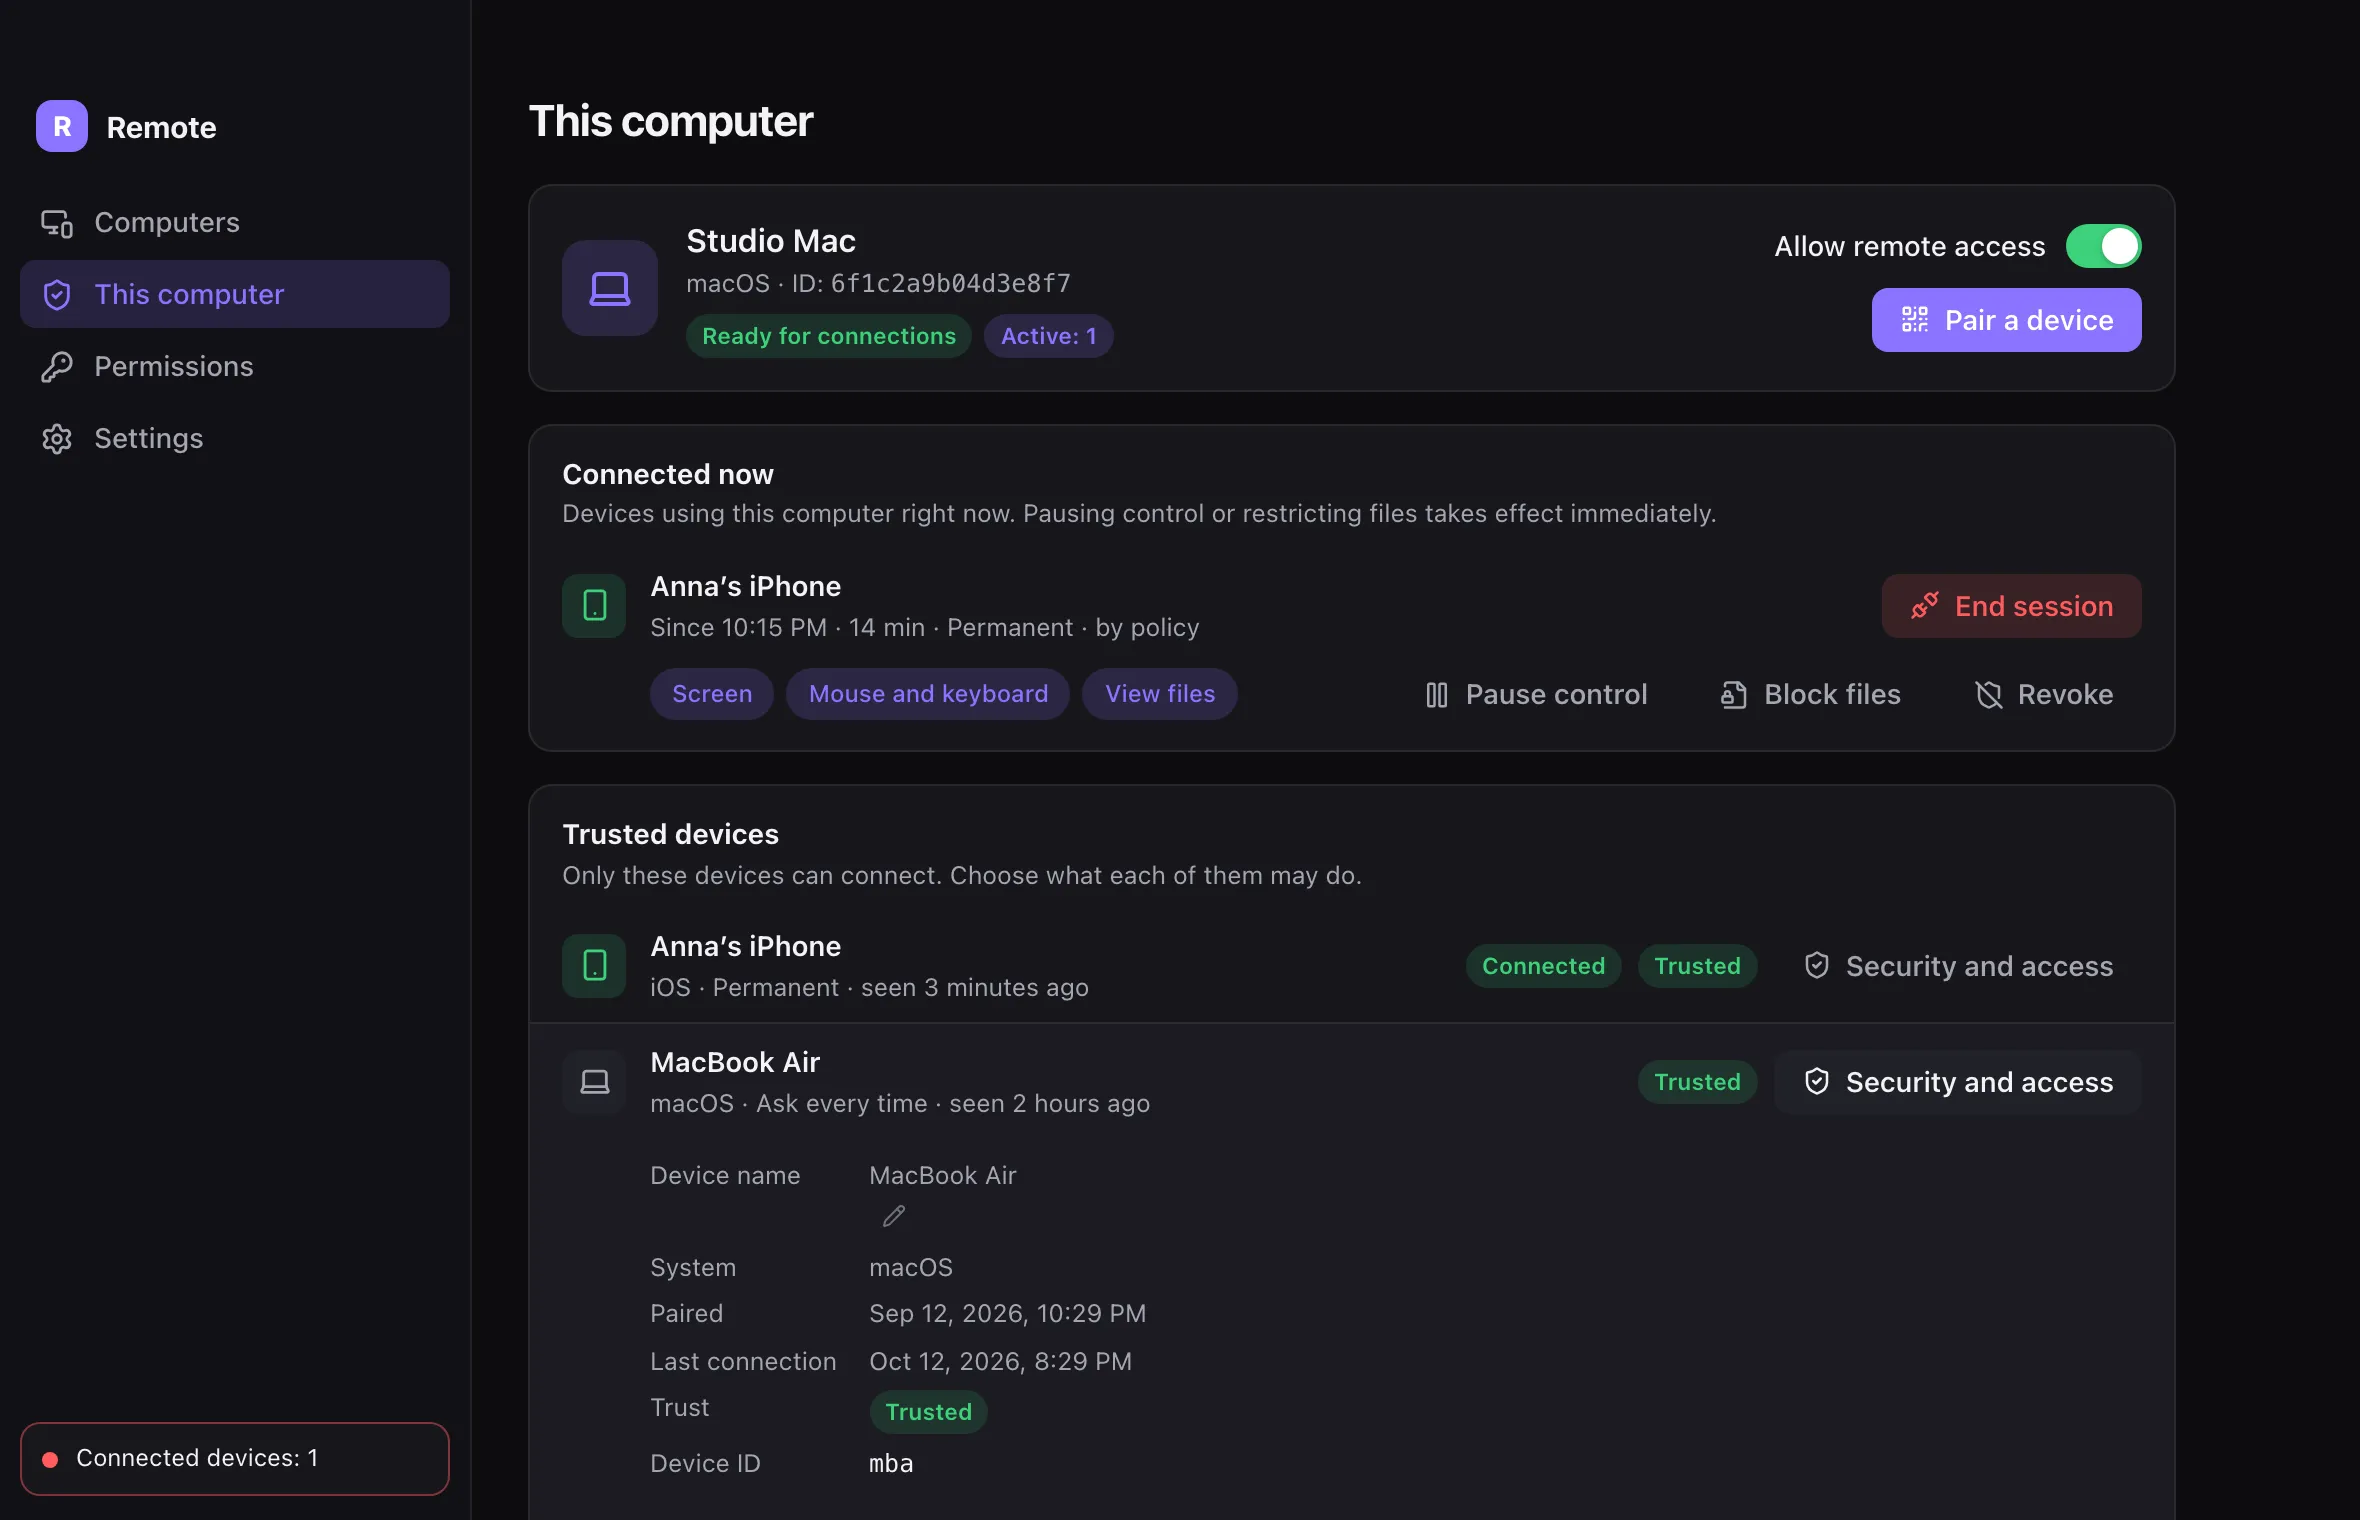Click the Connected status badge
The image size is (2360, 1520).
(x=1543, y=966)
